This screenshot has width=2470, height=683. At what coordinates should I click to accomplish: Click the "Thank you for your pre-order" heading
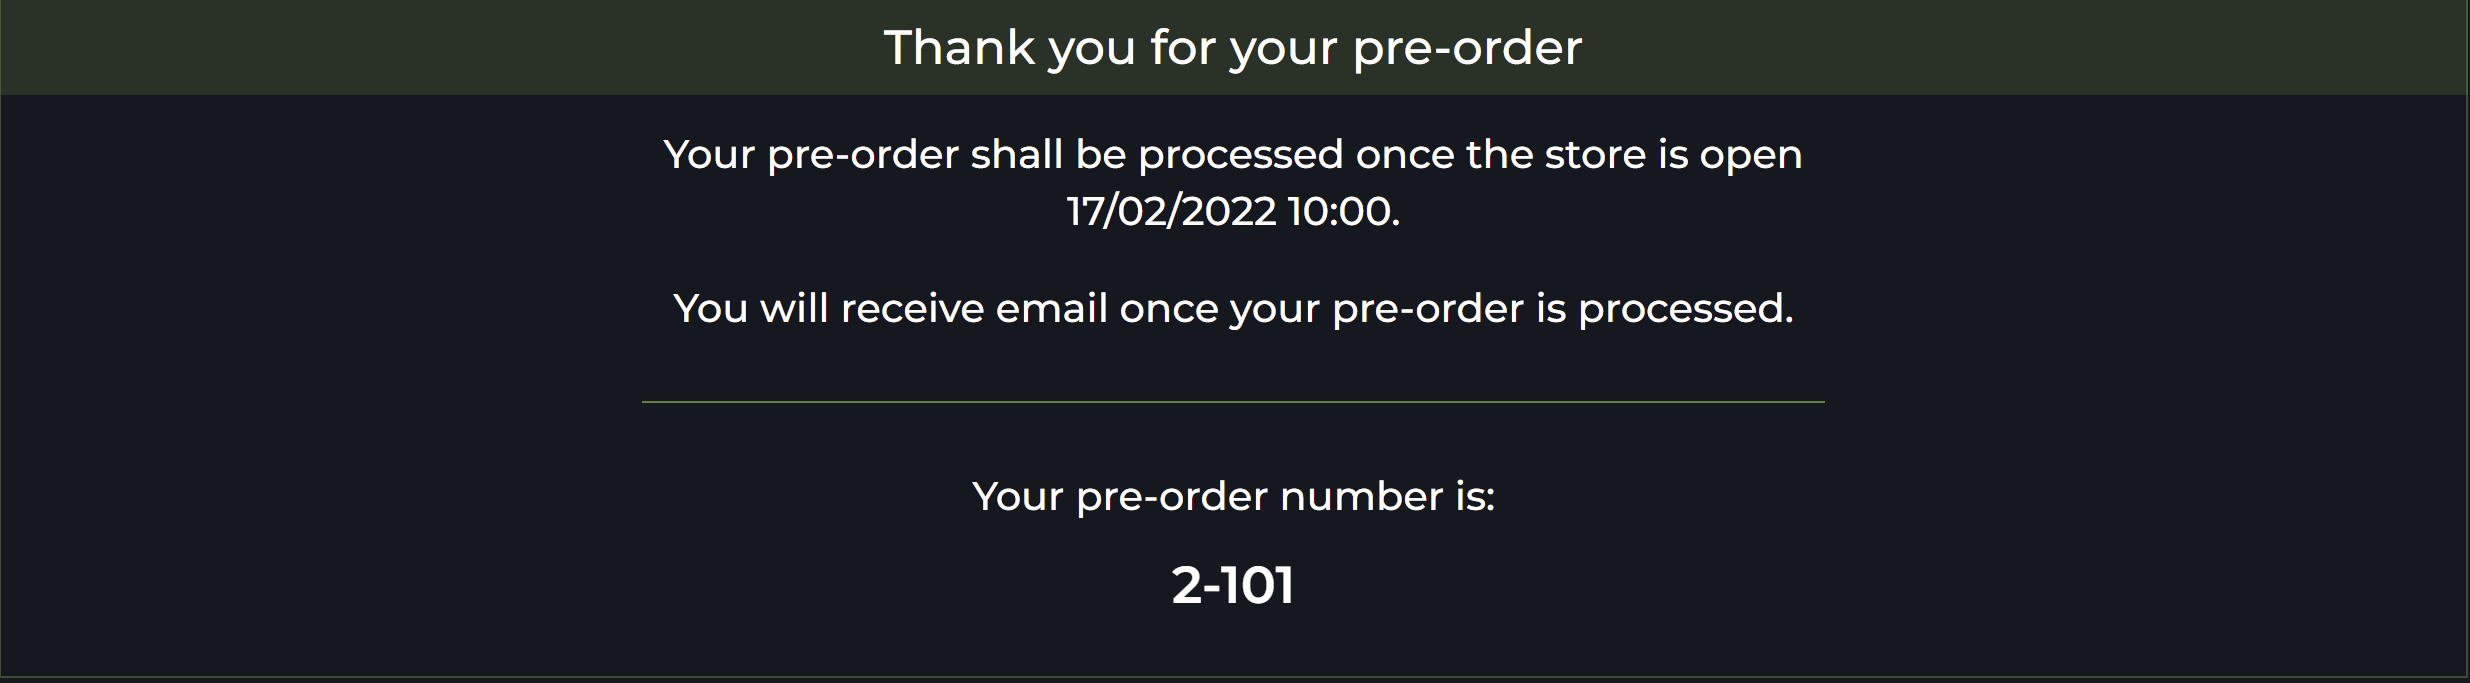(x=1233, y=48)
